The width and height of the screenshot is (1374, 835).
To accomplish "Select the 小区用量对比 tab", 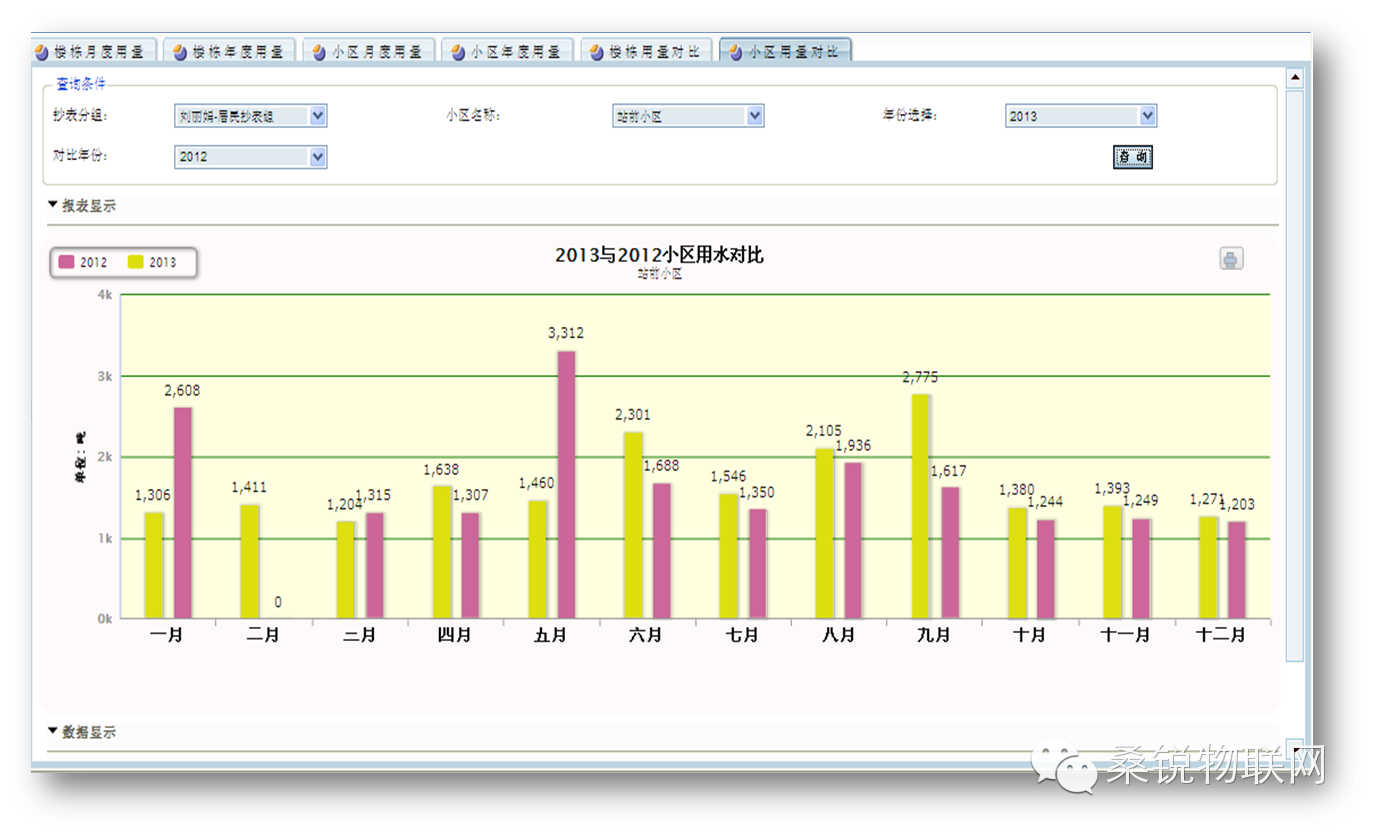I will (x=786, y=51).
